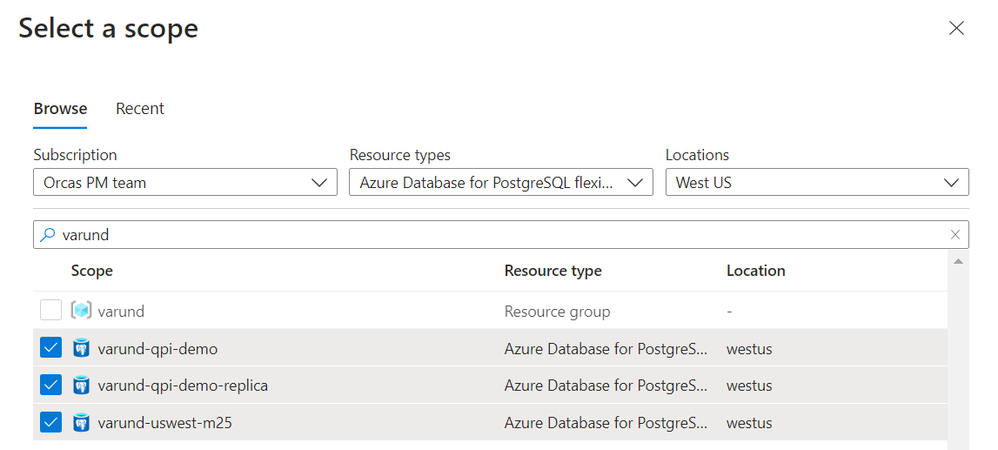Image resolution: width=998 pixels, height=450 pixels.
Task: Switch to the Browse tab
Action: click(60, 109)
